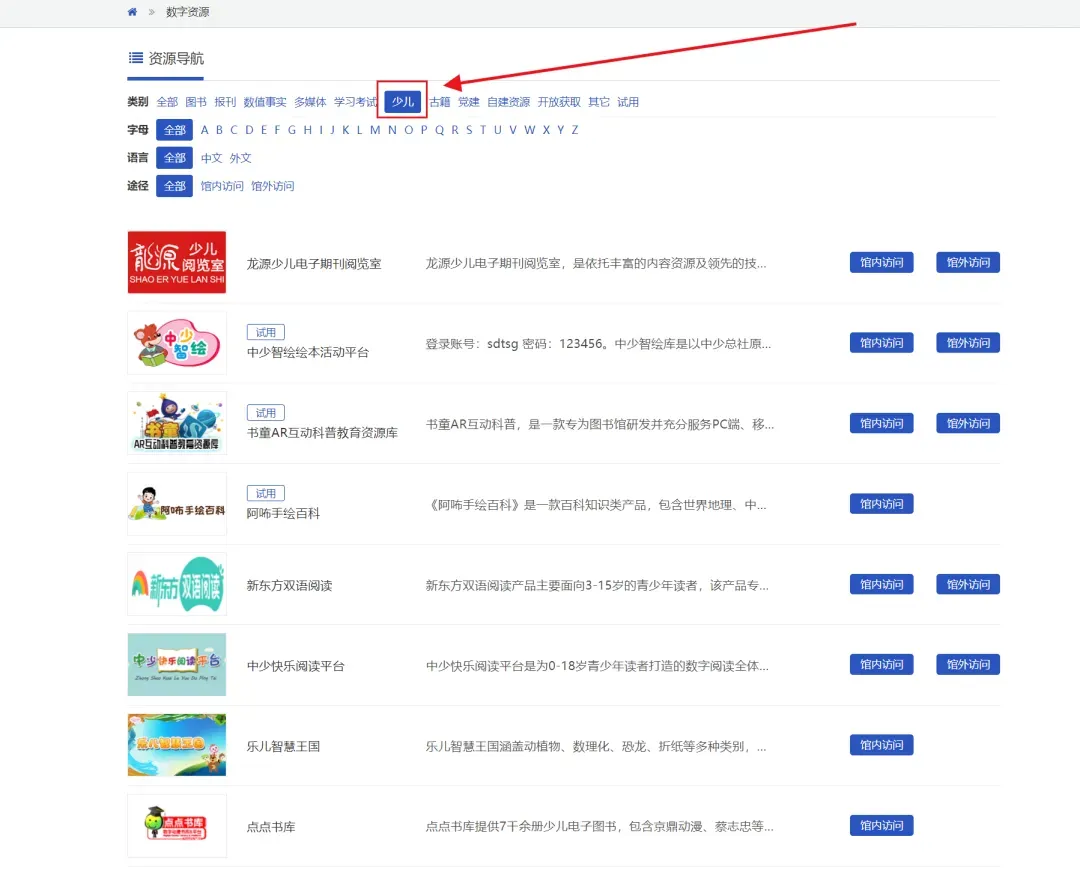Filter by letter Z
Screen dimensions: 1080x875
(575, 130)
